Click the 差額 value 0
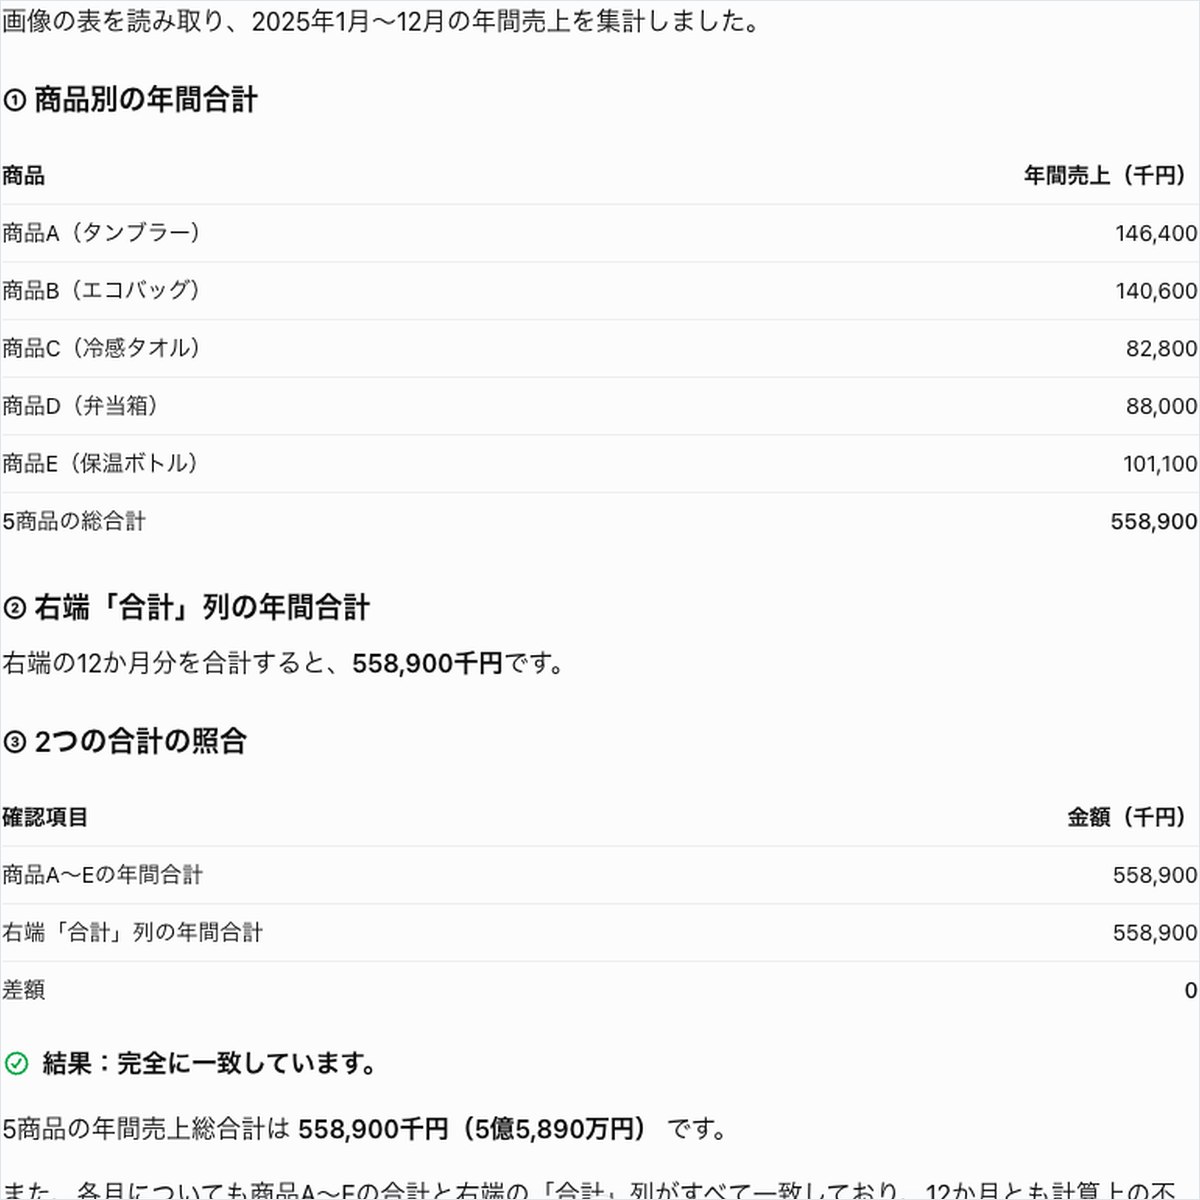1200x1200 pixels. [1191, 991]
